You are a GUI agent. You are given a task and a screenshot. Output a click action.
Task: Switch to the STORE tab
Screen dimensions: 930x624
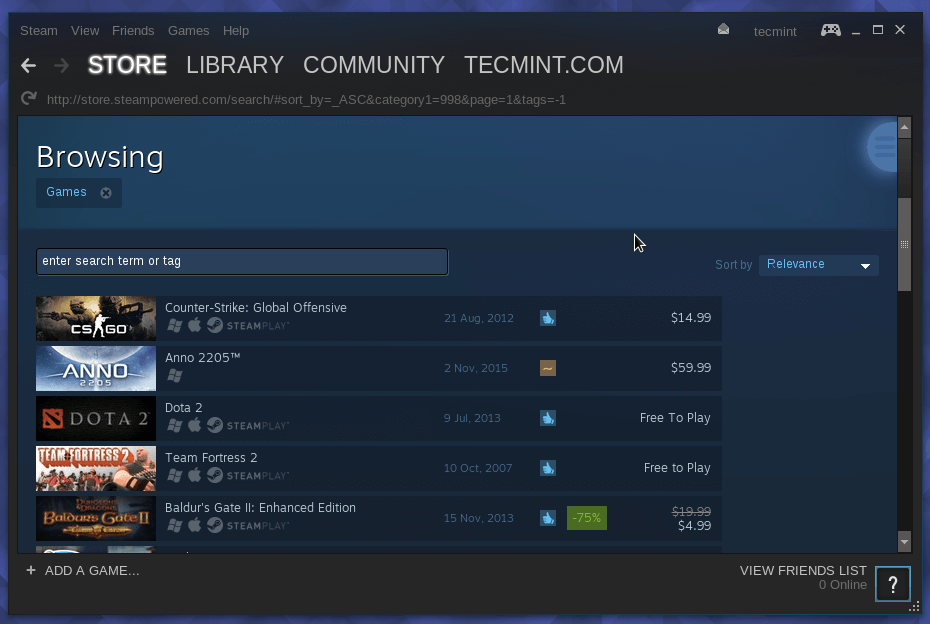(x=127, y=65)
